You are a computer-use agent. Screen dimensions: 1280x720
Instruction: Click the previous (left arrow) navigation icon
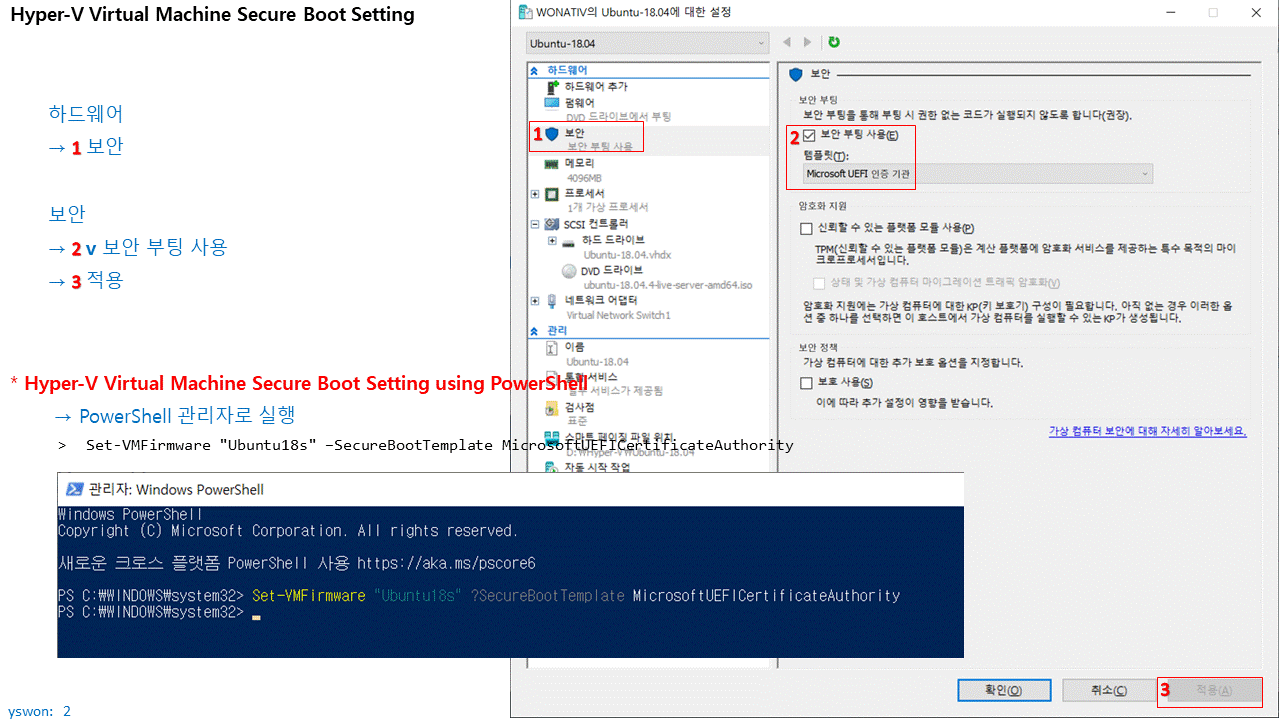(787, 42)
